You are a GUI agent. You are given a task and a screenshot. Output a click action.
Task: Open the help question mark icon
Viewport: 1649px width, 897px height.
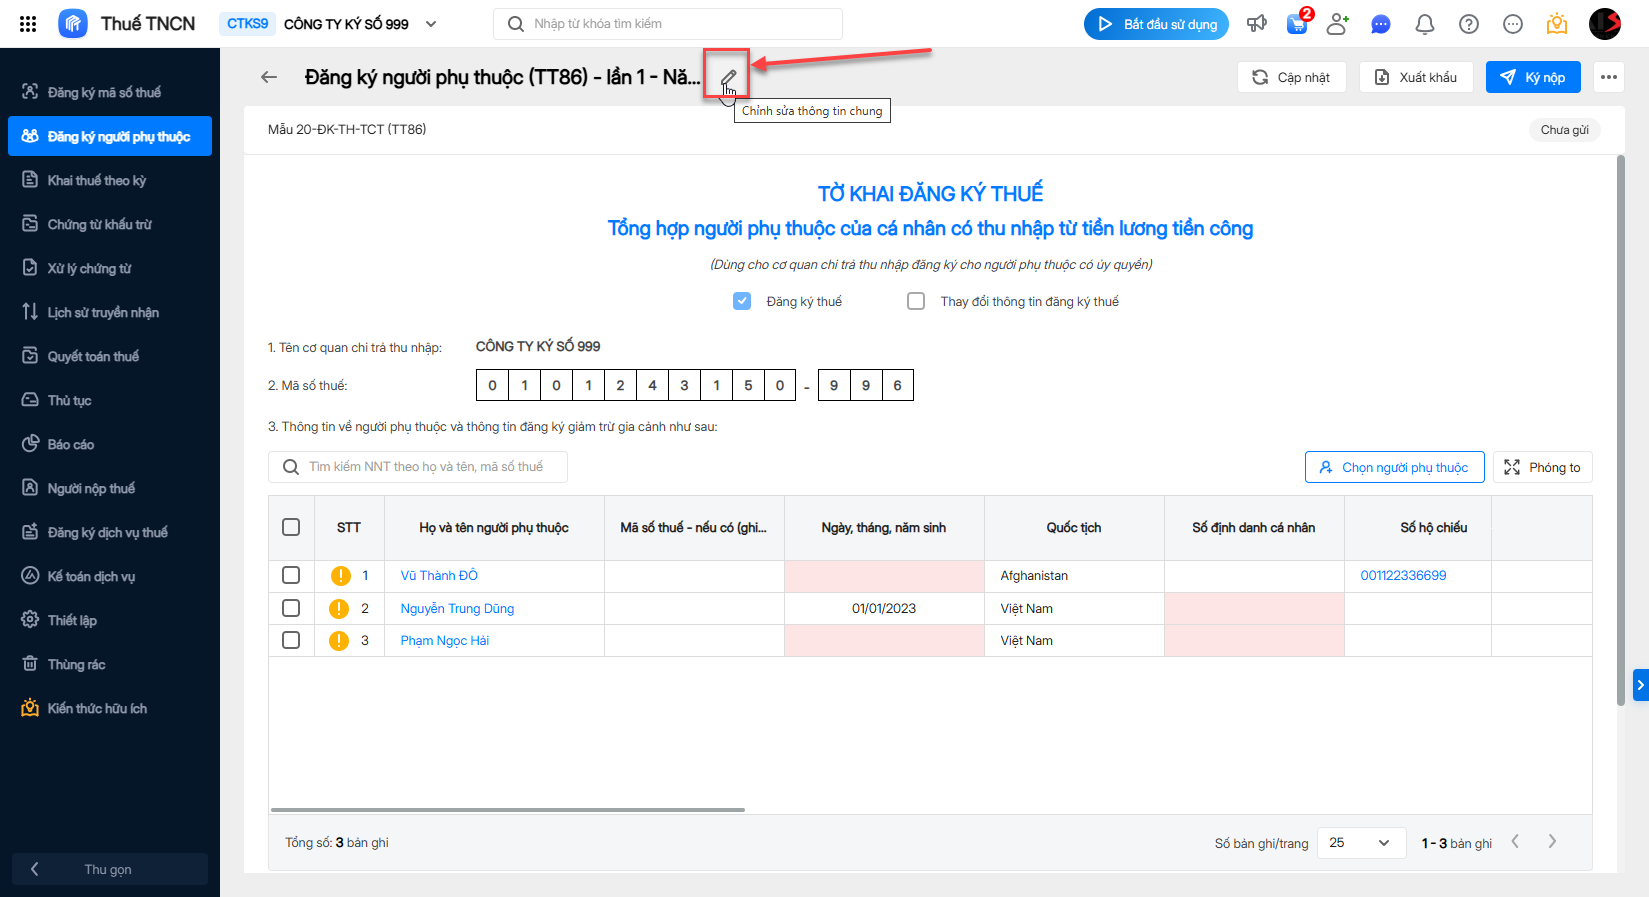(1469, 24)
